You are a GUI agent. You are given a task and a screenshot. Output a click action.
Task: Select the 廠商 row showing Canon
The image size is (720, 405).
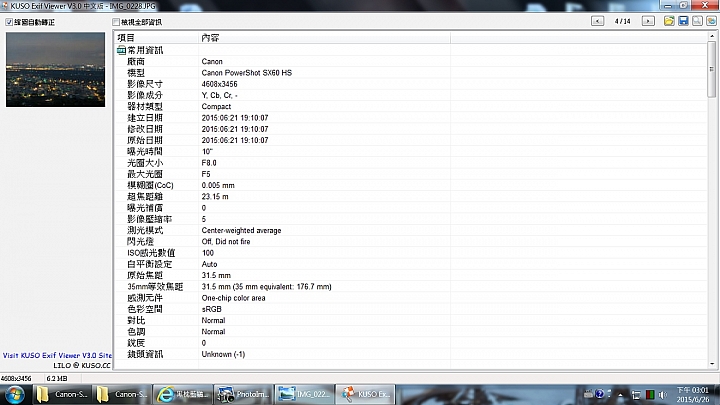point(411,62)
